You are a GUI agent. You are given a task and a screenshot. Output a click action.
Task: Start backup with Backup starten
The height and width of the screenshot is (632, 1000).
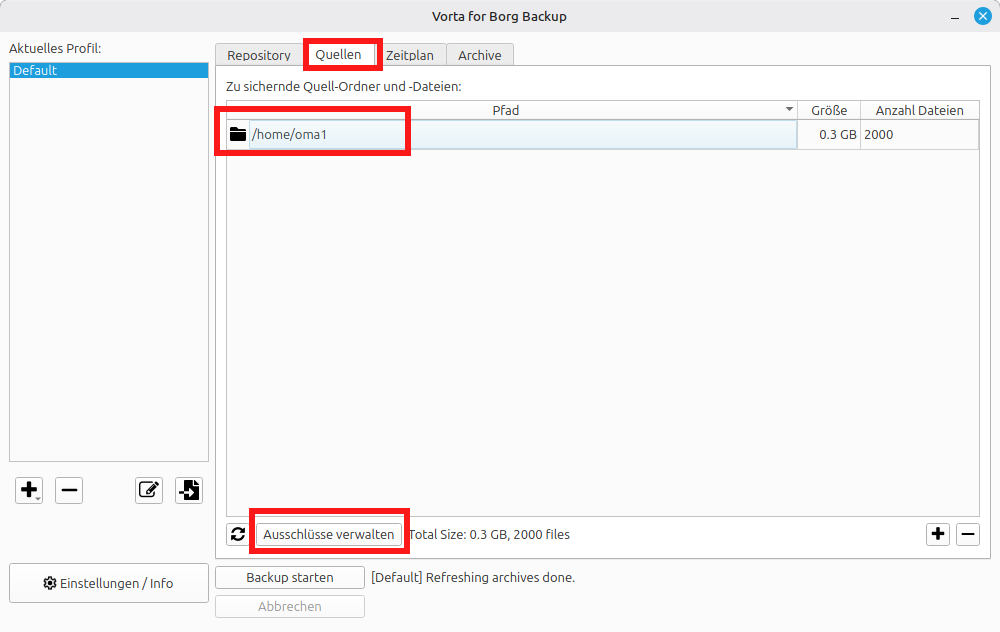coord(290,577)
